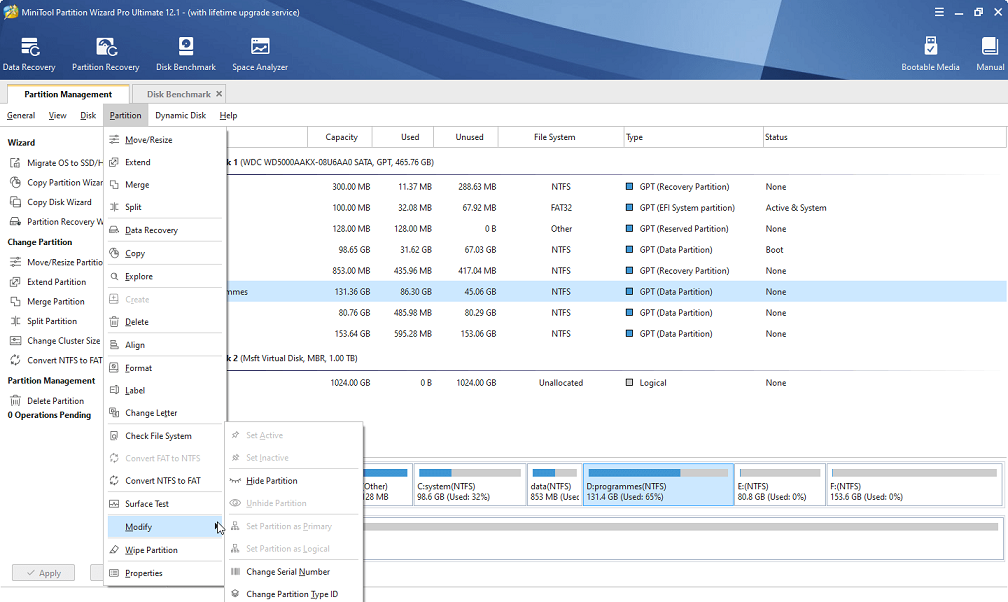Expand the Modify submenu arrow

click(217, 527)
